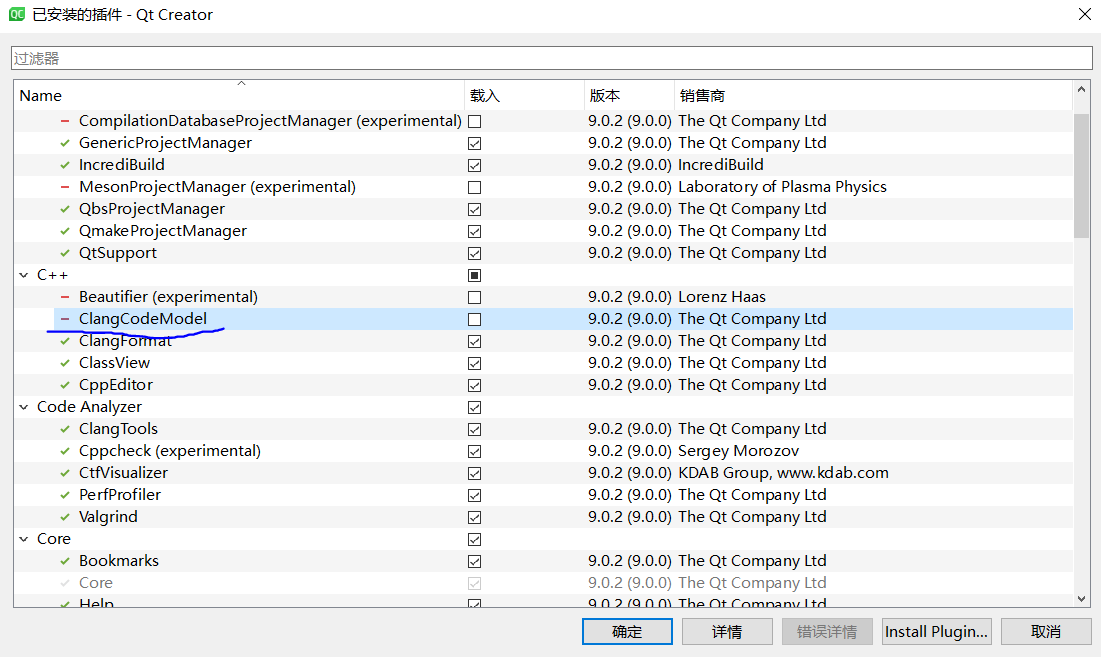
Task: Collapse the C++ plugin category
Action: [25, 275]
